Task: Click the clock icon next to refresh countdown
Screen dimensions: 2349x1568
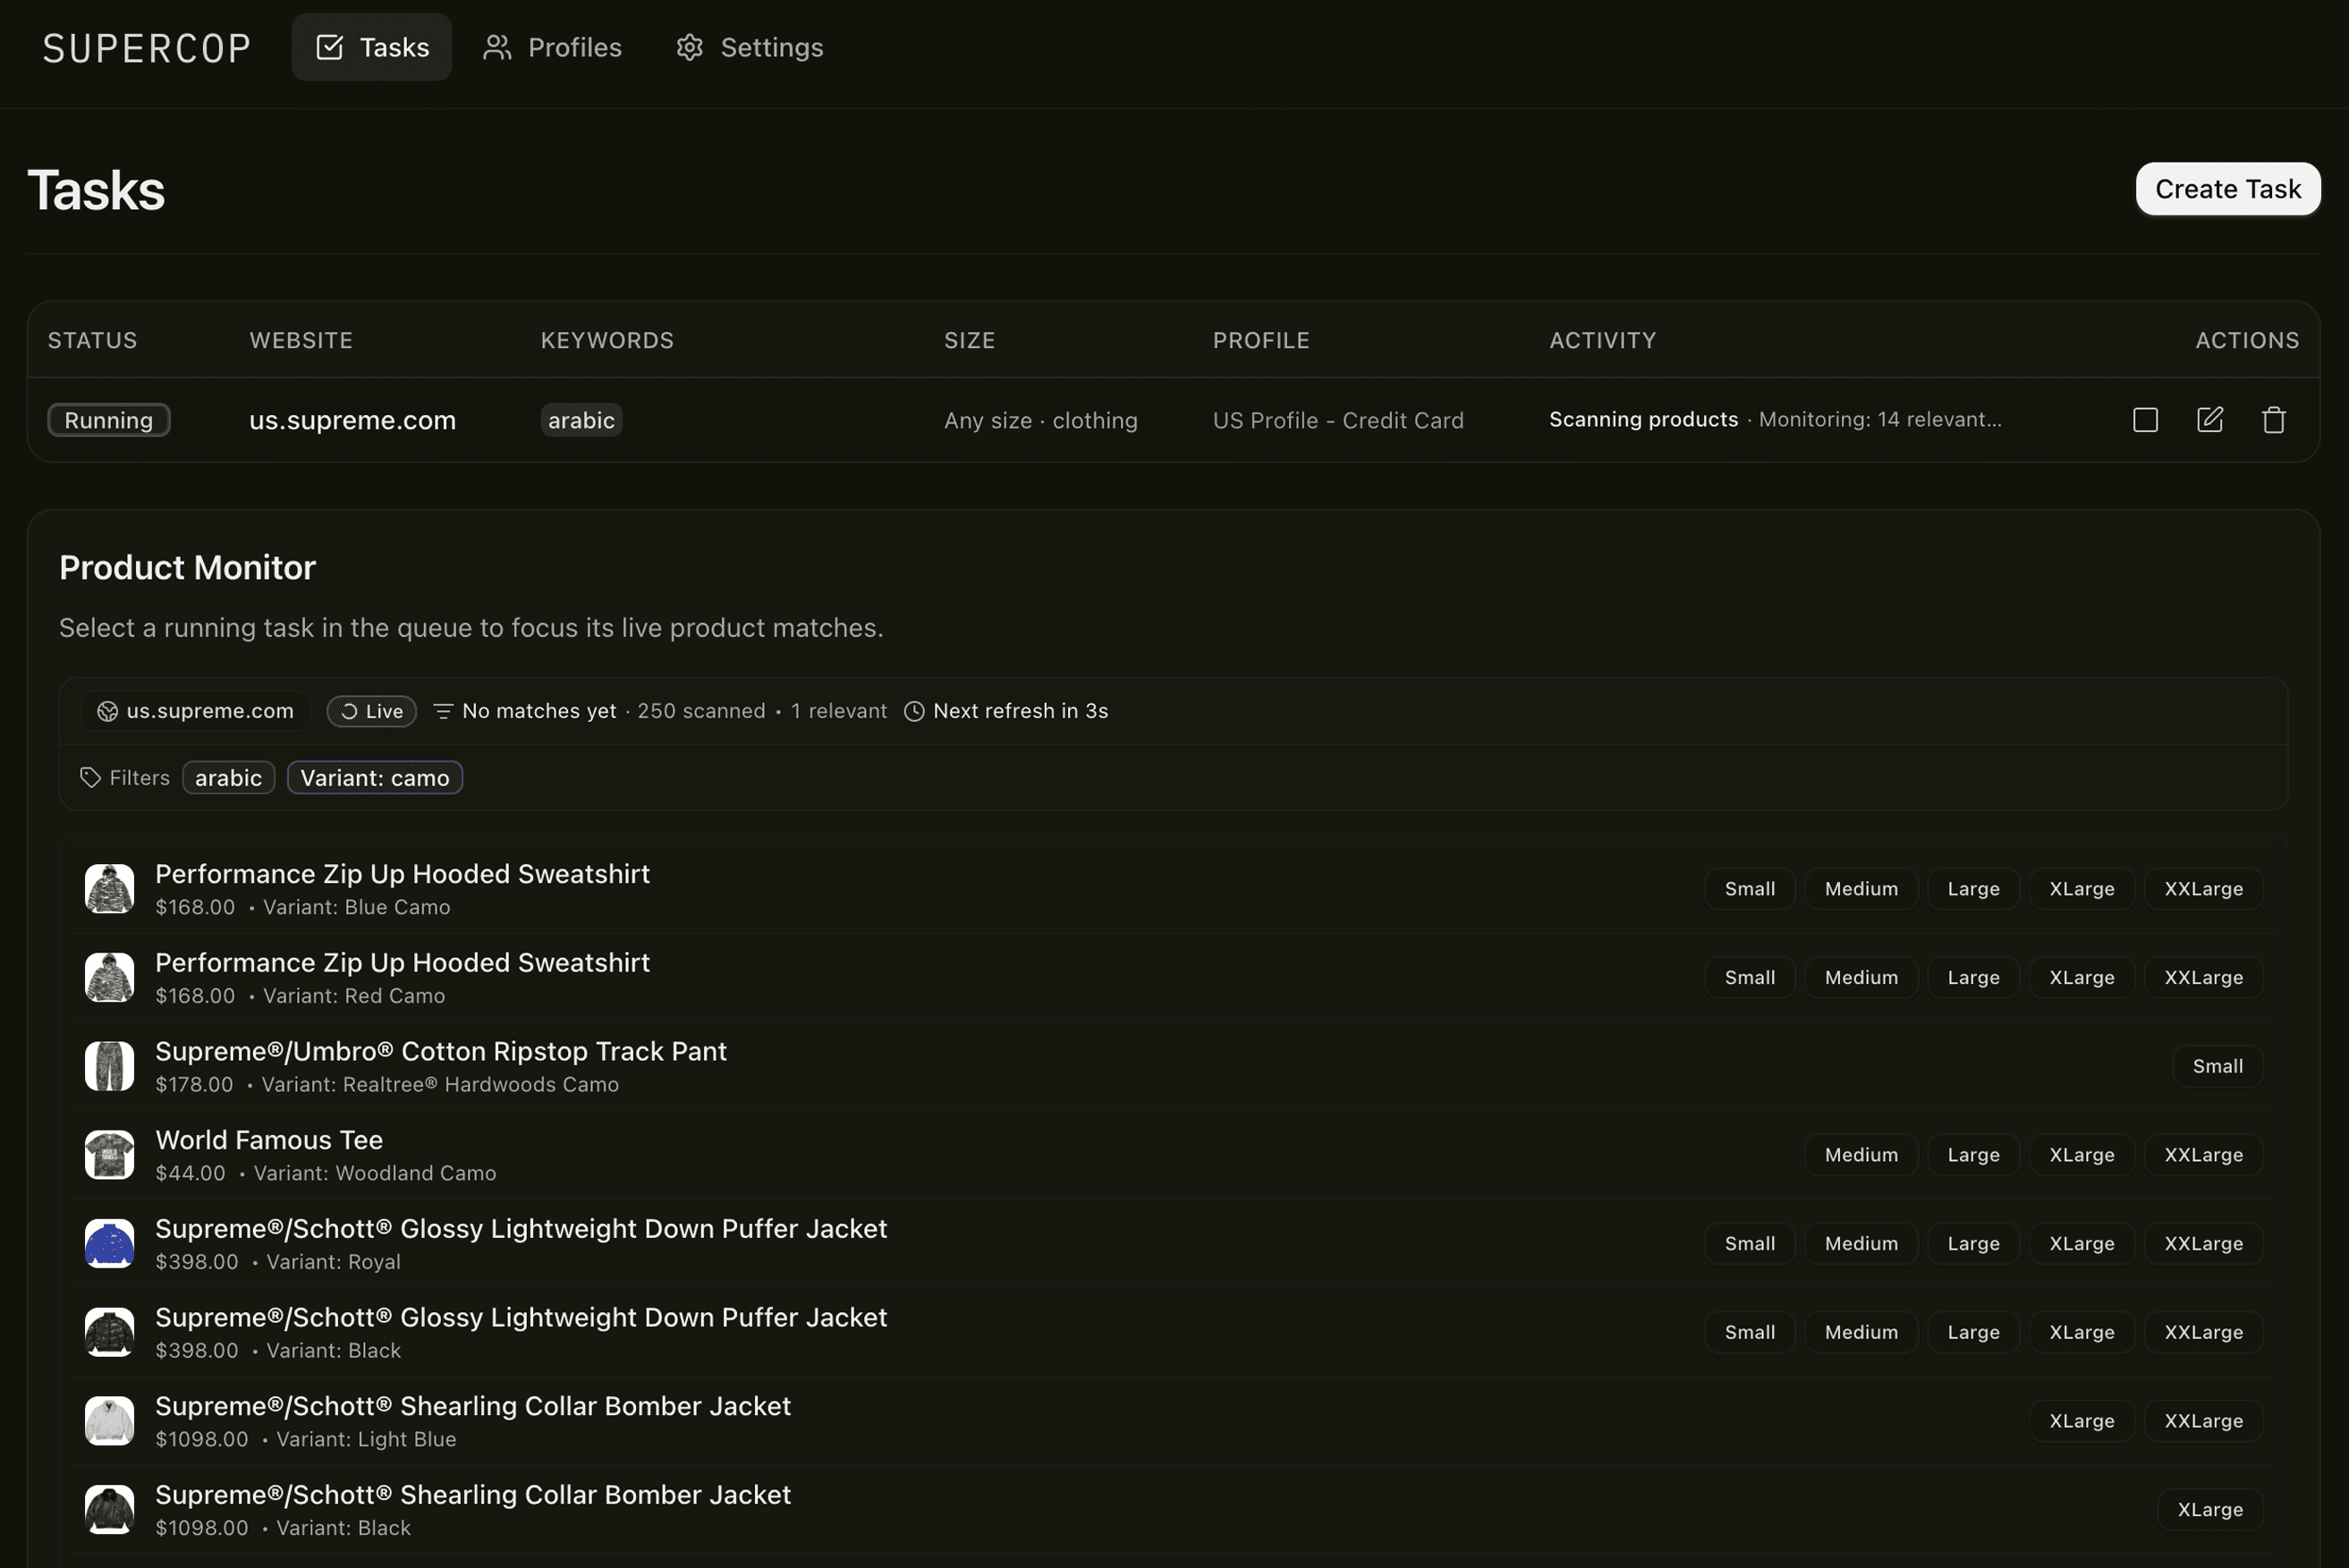Action: (x=914, y=711)
